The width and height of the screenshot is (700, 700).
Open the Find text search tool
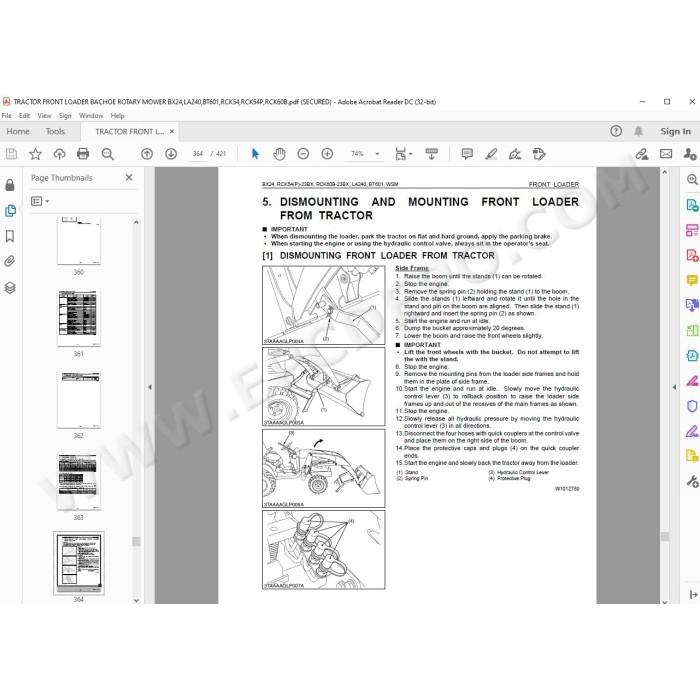(x=108, y=154)
